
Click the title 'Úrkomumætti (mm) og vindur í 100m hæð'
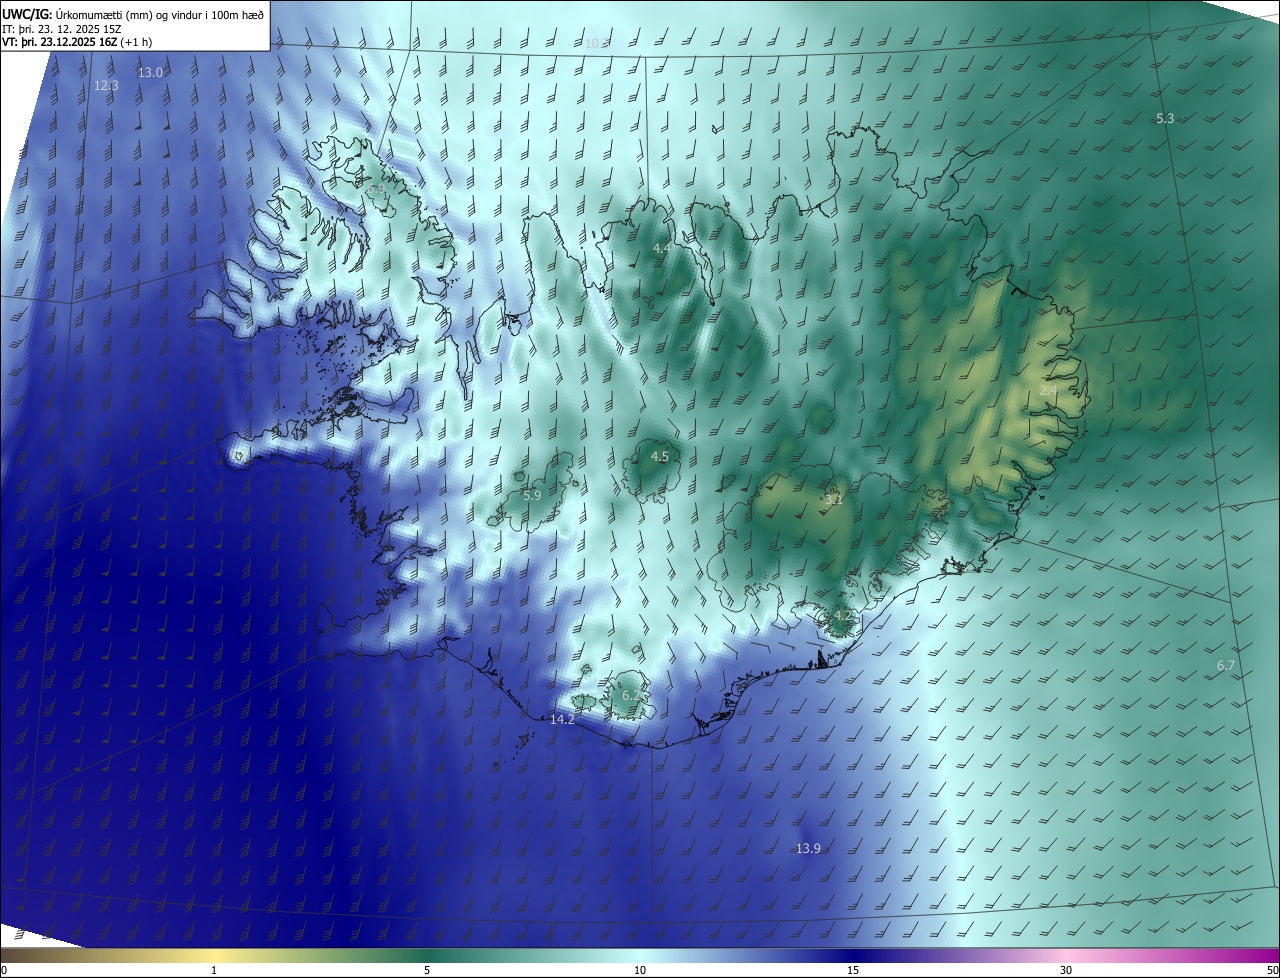159,13
